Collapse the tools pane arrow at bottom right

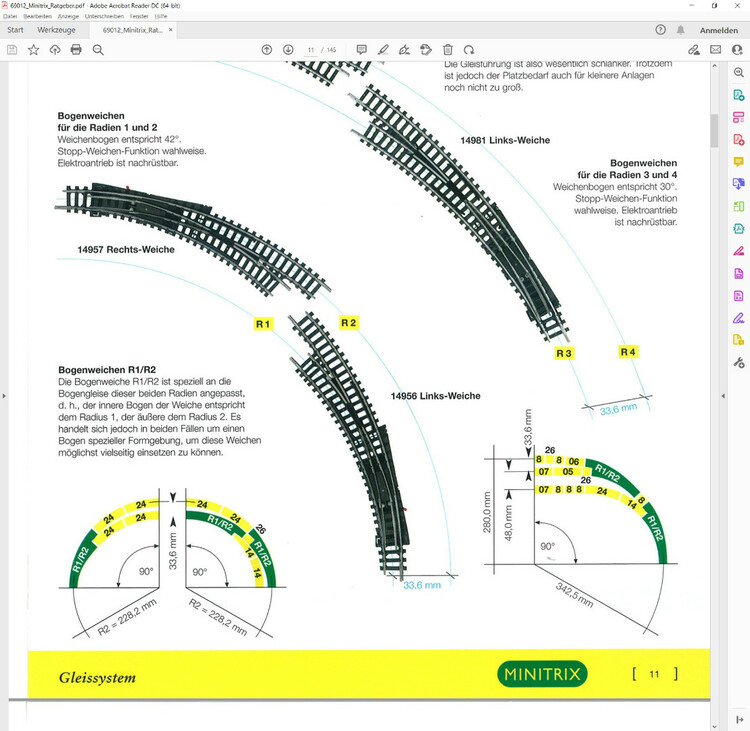(x=739, y=719)
